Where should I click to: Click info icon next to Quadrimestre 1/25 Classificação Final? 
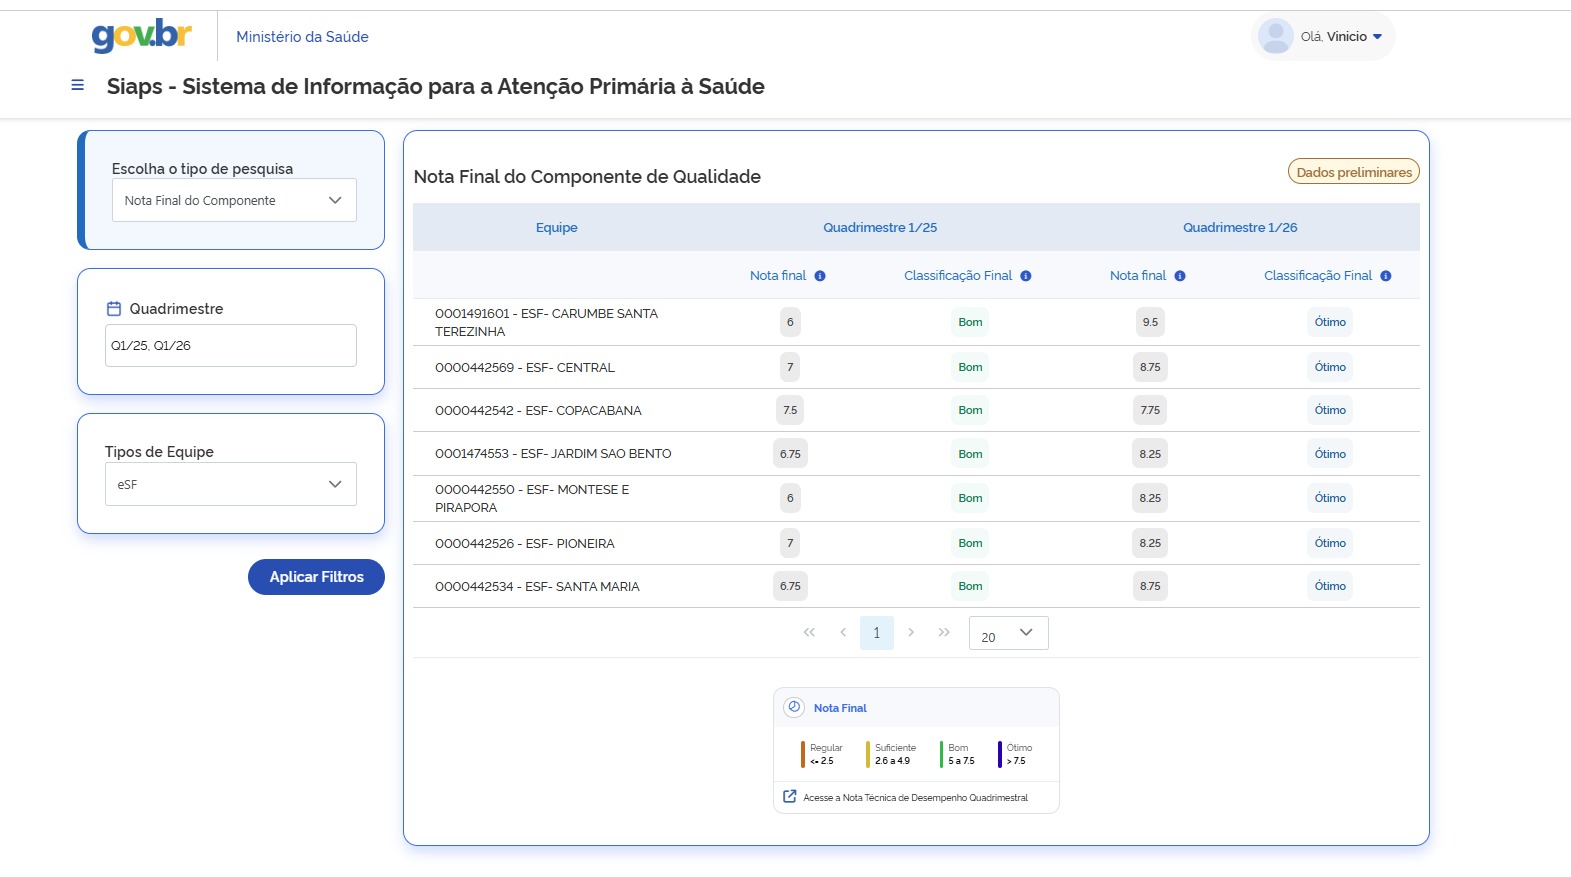(1026, 276)
